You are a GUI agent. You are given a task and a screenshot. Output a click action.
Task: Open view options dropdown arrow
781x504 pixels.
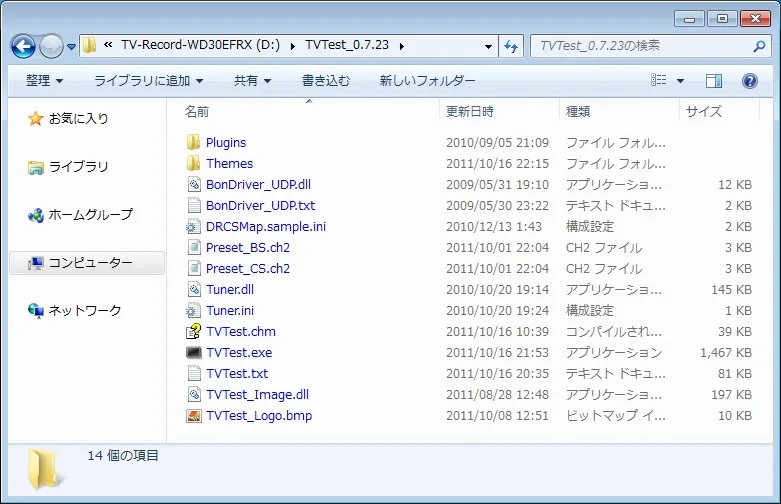tap(680, 81)
